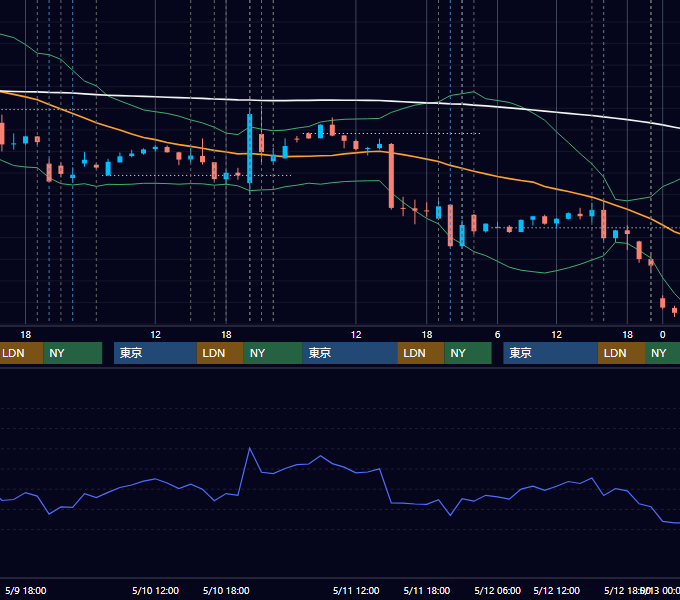Viewport: 680px width, 600px height.
Task: Click the hour label '6' on price chart axis
Action: 497,335
